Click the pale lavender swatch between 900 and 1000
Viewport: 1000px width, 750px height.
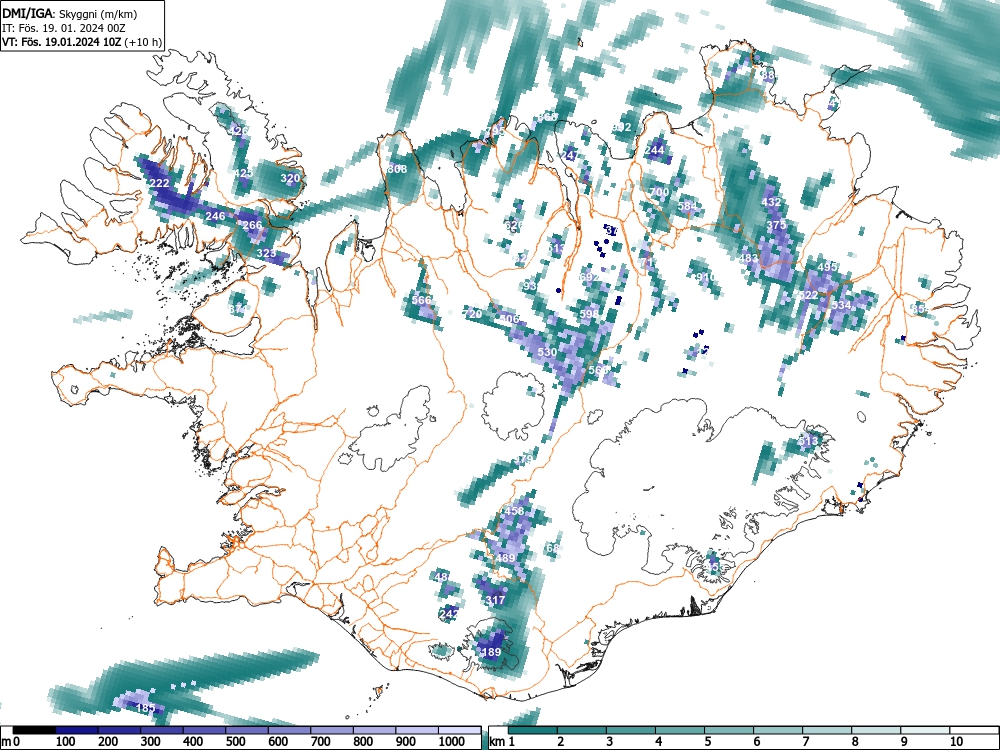(417, 730)
